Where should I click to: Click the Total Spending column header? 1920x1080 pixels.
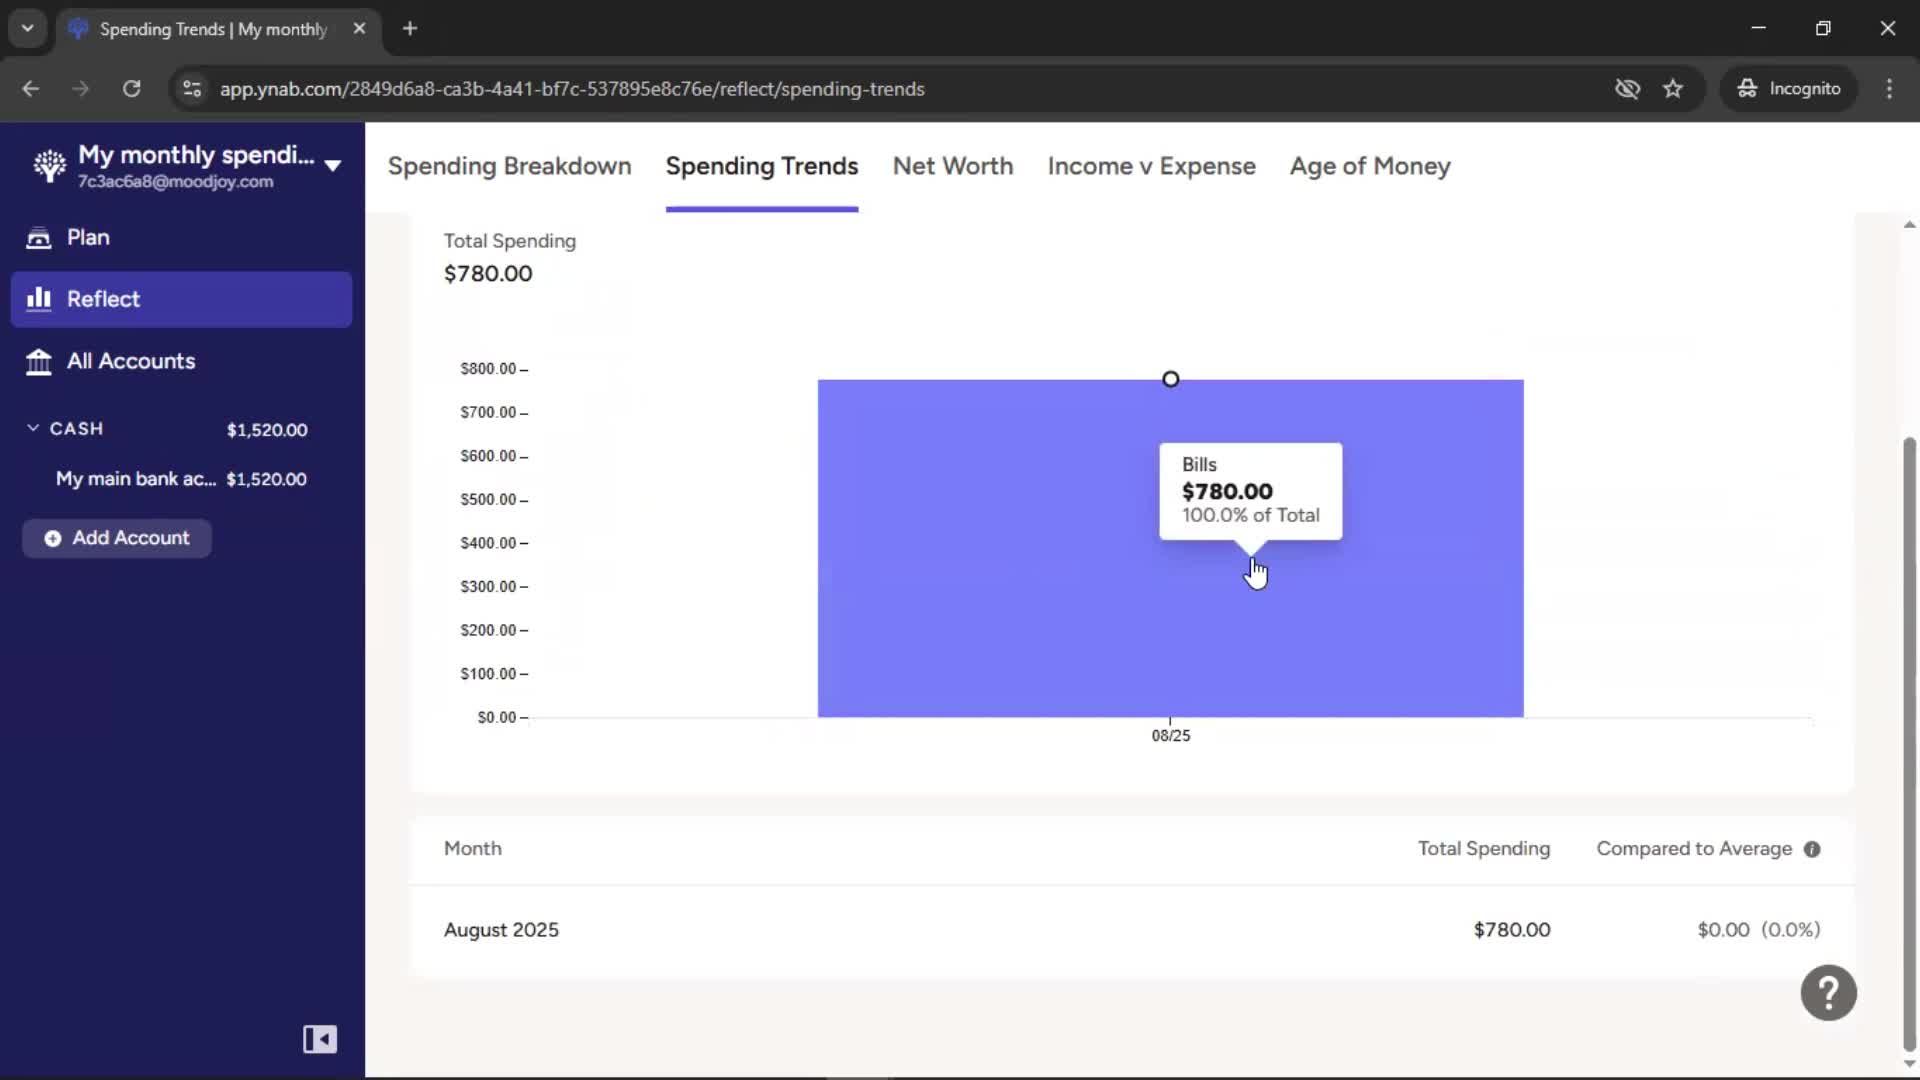click(1484, 849)
